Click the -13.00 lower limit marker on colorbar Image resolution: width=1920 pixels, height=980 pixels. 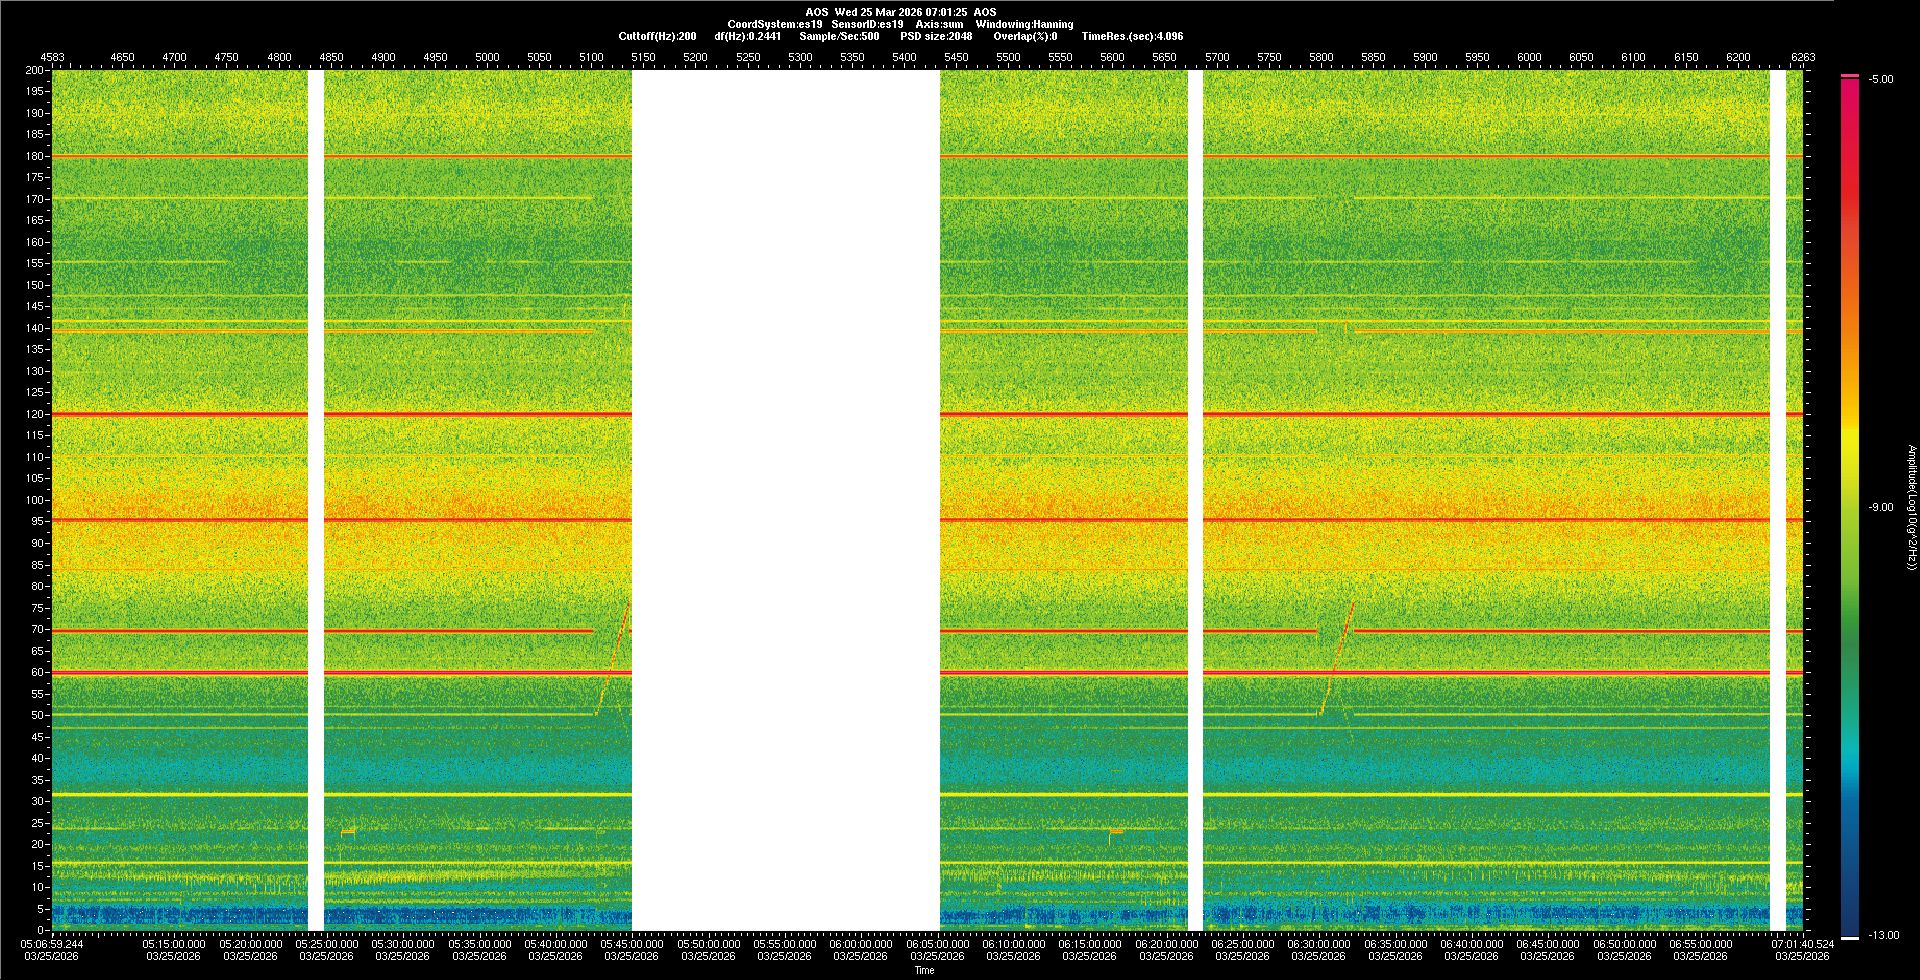tap(1850, 937)
